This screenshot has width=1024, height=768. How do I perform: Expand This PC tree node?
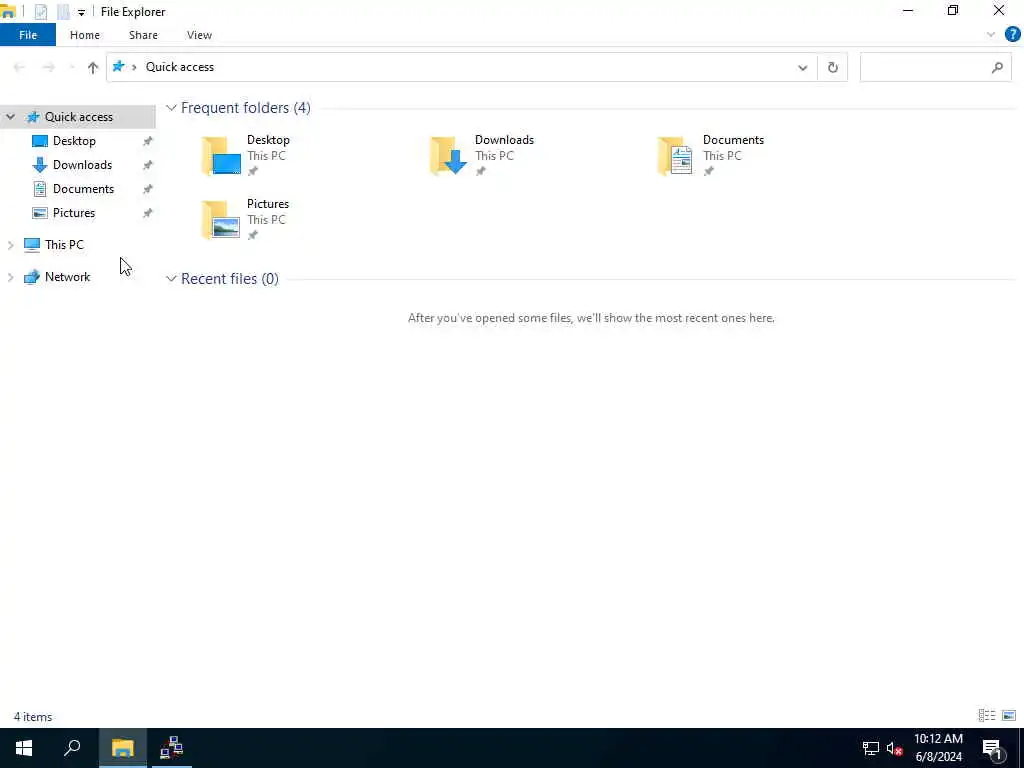[10, 245]
